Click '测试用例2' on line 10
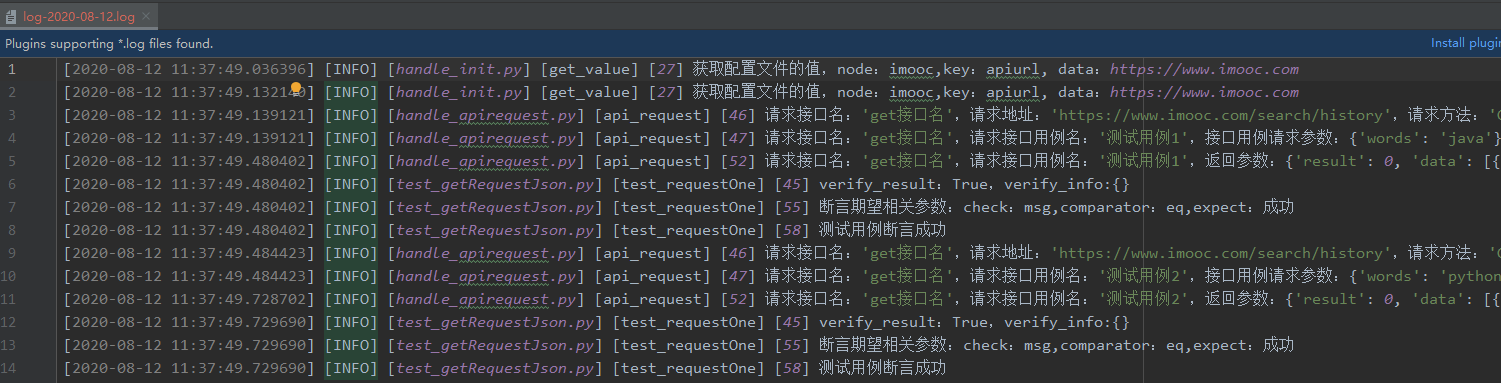1501x383 pixels. [x=1145, y=276]
